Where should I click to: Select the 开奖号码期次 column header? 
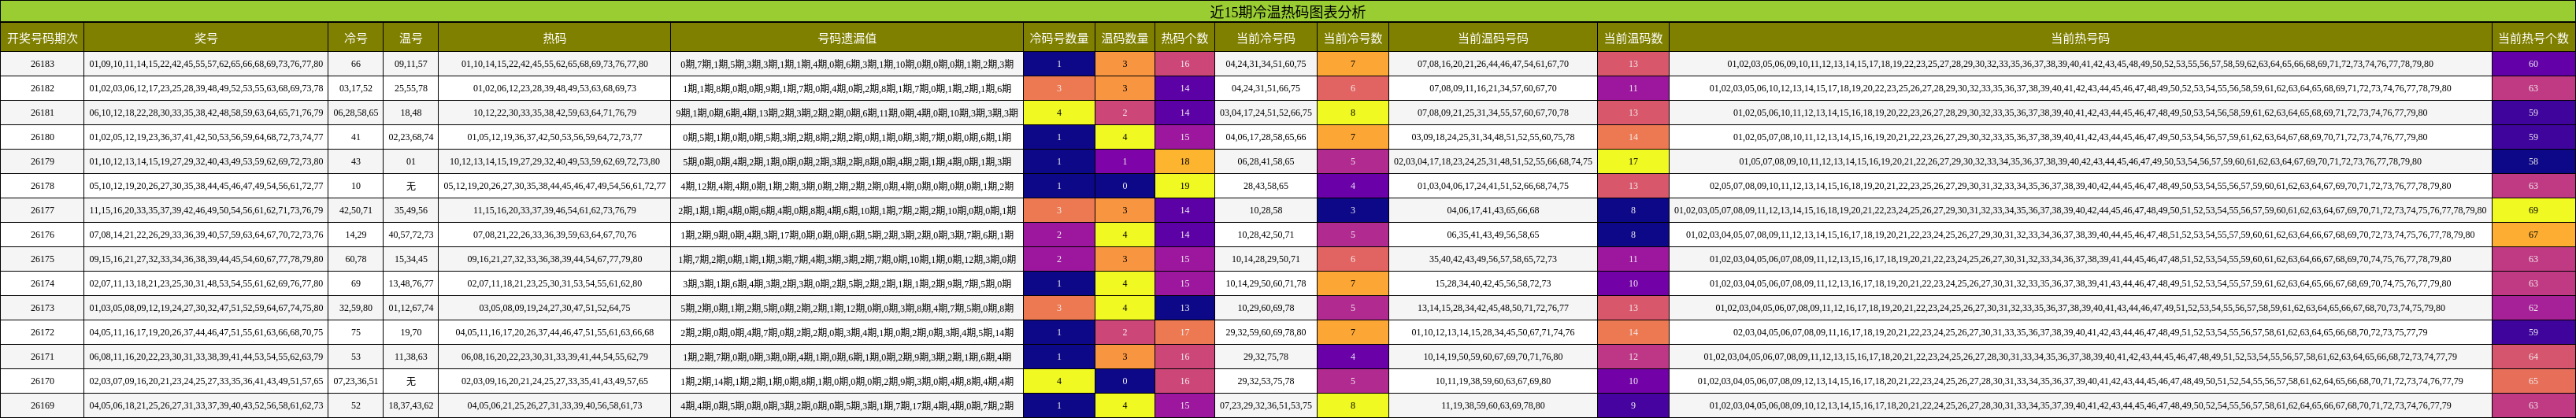coord(42,39)
